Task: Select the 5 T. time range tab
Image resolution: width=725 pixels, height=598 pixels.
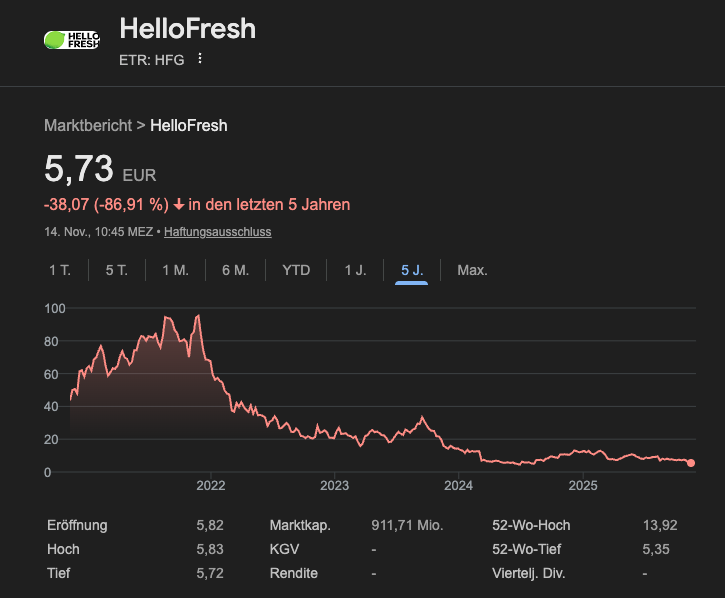Action: tap(117, 270)
